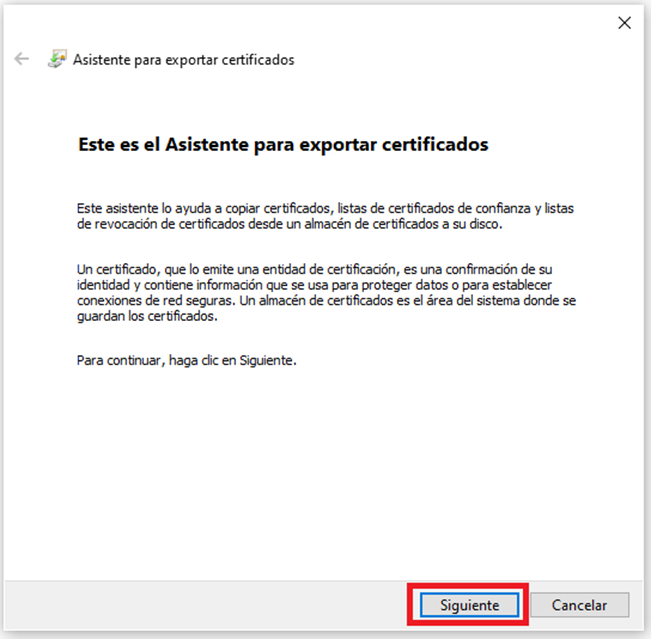
Task: Cancel the wizard with Cancelar
Action: (579, 605)
